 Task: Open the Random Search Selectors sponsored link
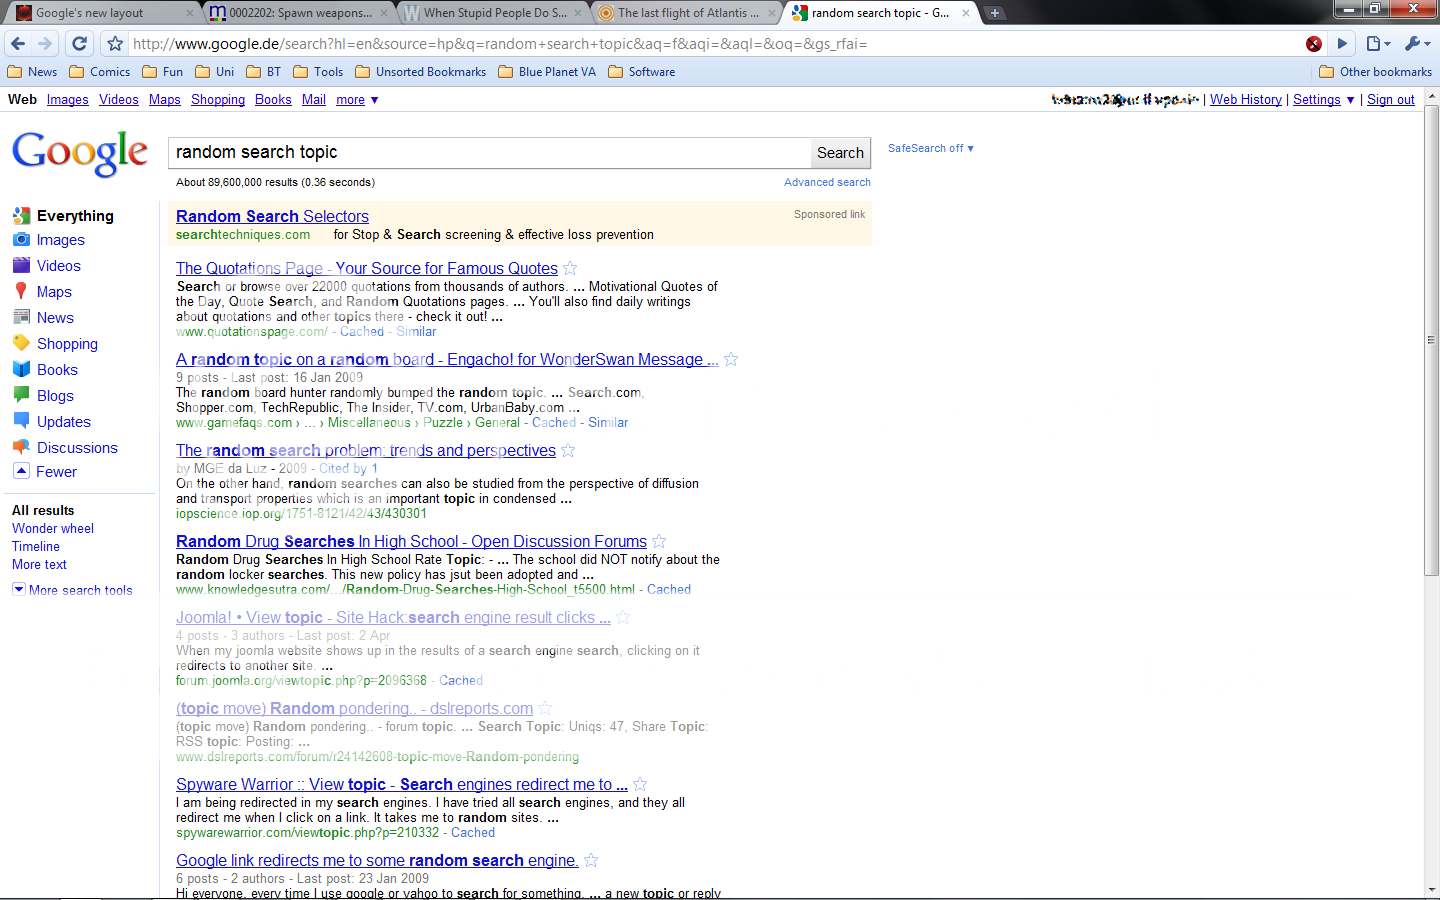coord(272,216)
